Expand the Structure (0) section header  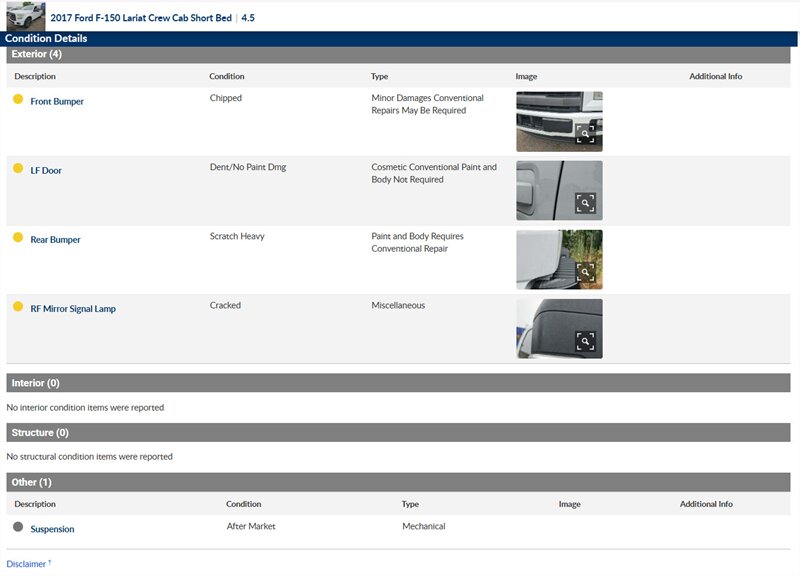[x=40, y=433]
